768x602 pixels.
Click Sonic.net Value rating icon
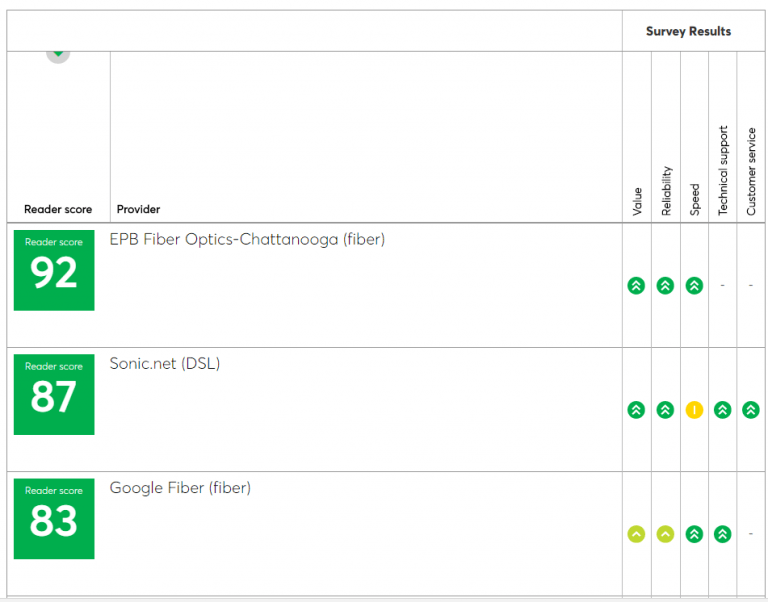[636, 409]
